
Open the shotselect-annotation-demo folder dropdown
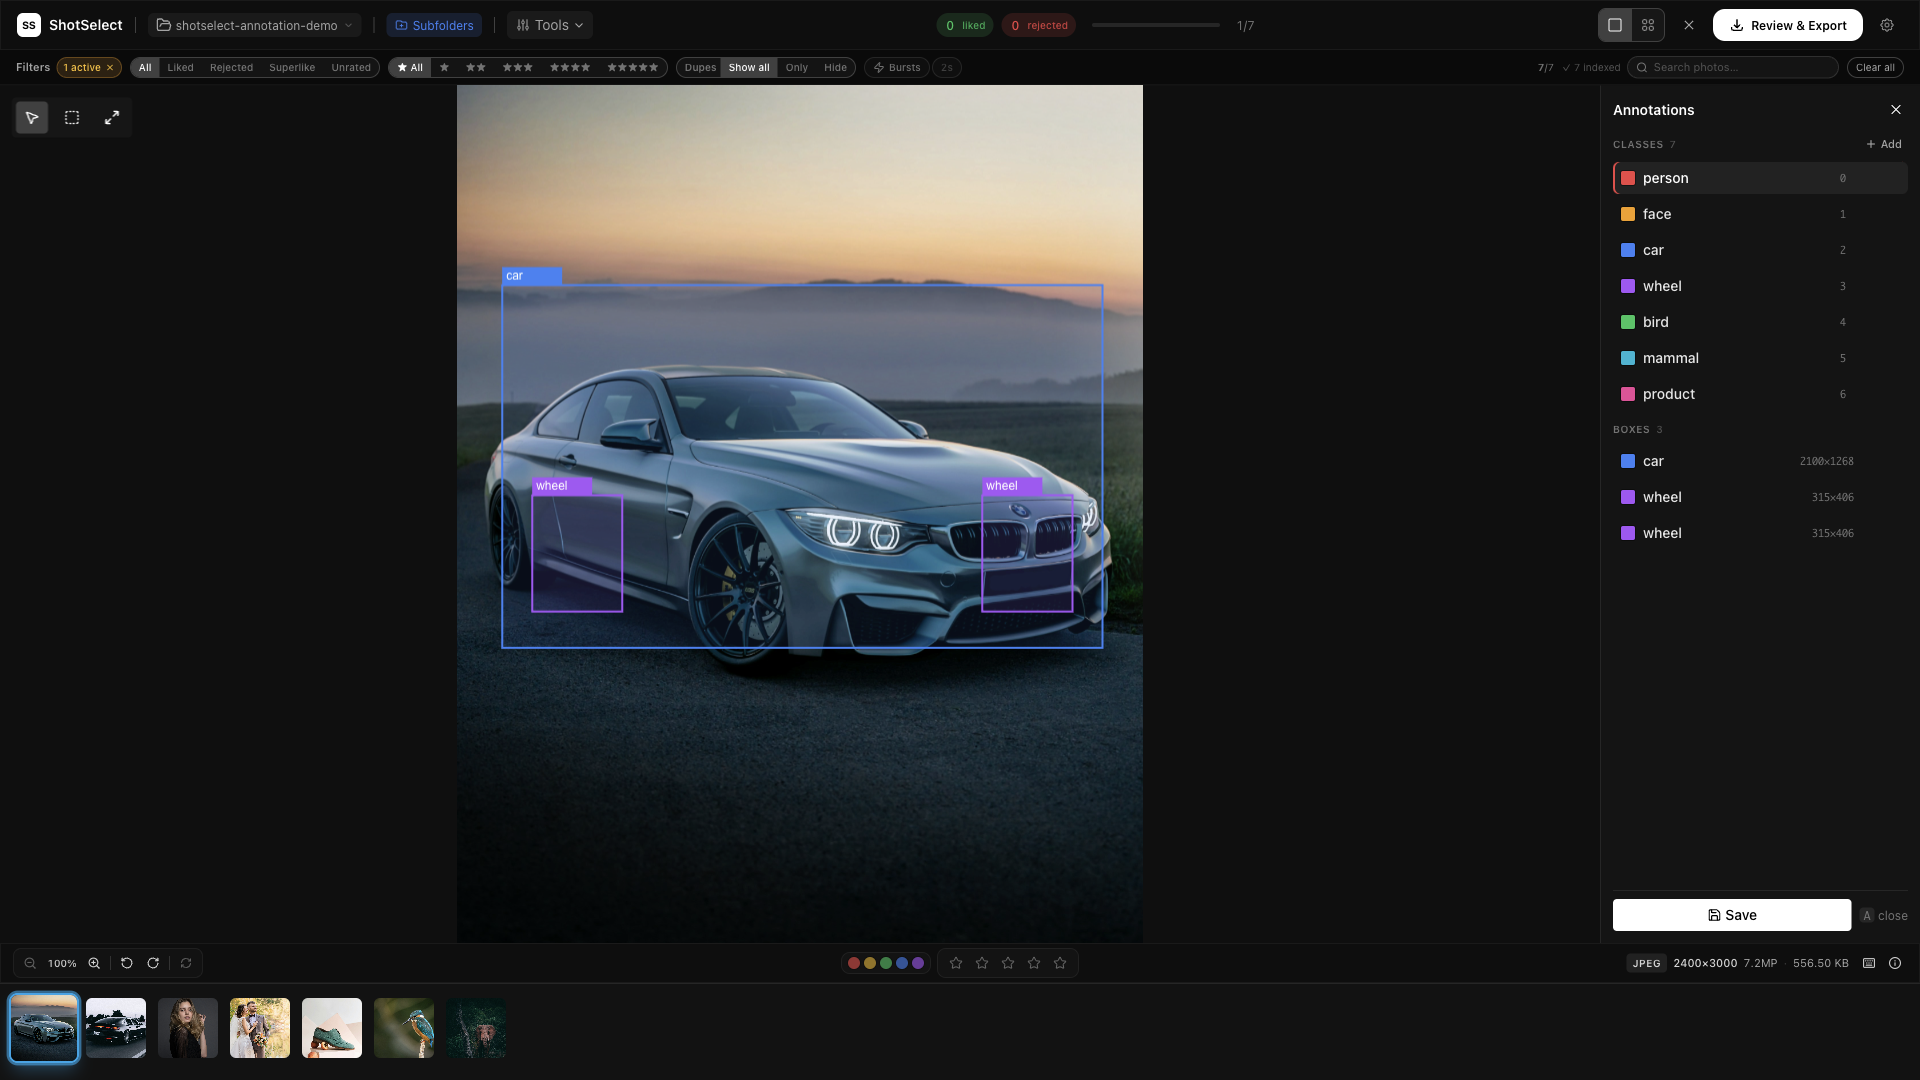254,24
